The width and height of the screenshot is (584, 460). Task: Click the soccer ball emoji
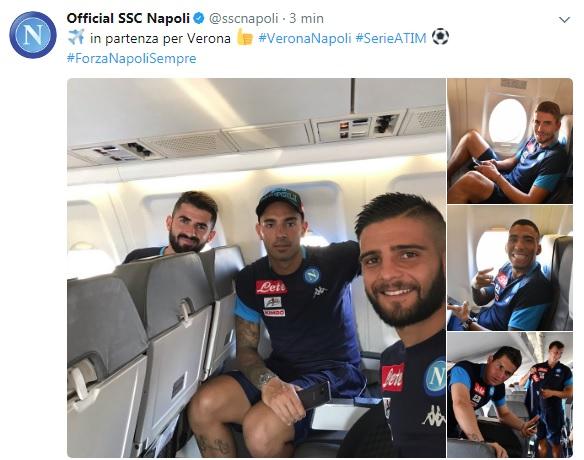(x=440, y=37)
